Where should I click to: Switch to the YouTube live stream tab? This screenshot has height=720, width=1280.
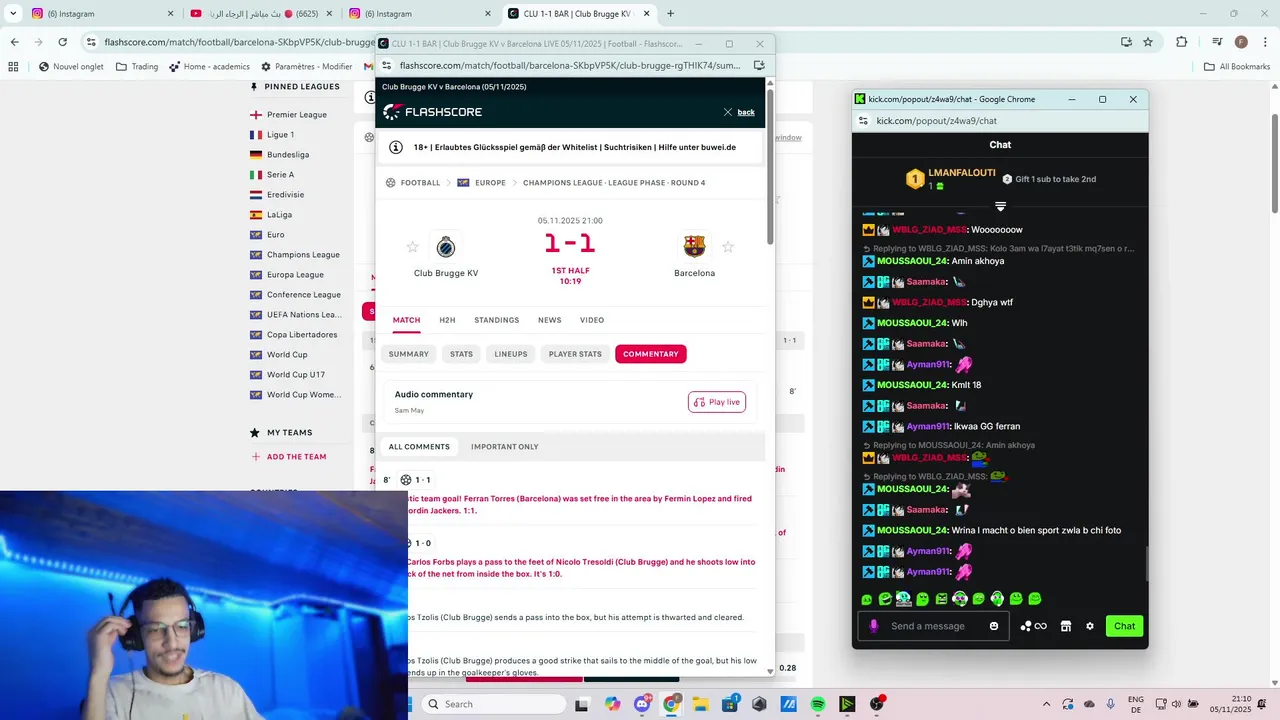[x=260, y=14]
